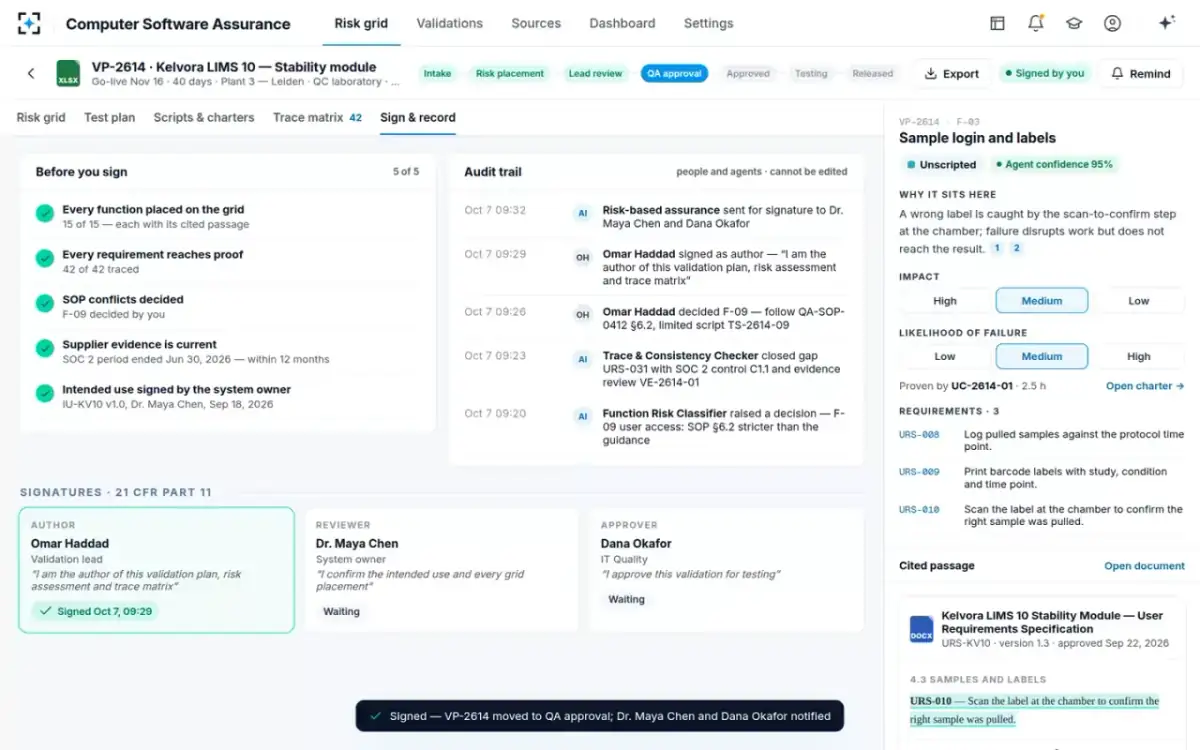Viewport: 1200px width, 750px height.
Task: Click OH avatar on decided F-09 entry
Action: point(582,315)
